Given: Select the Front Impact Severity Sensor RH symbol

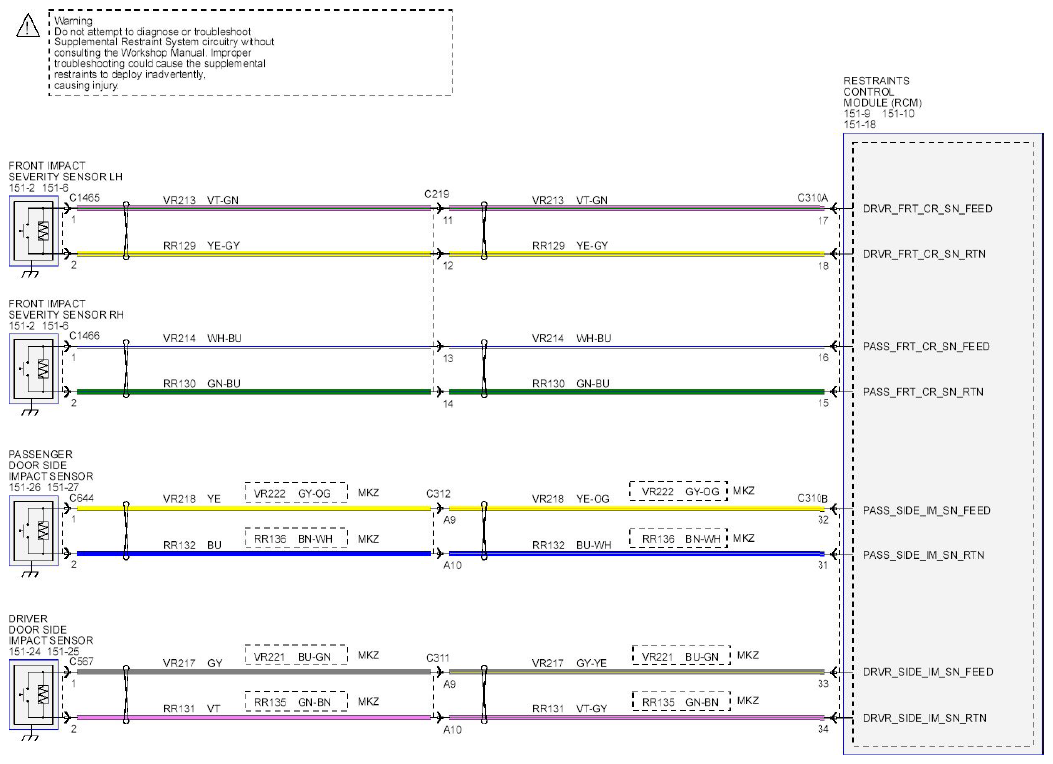Looking at the screenshot, I should (34, 369).
